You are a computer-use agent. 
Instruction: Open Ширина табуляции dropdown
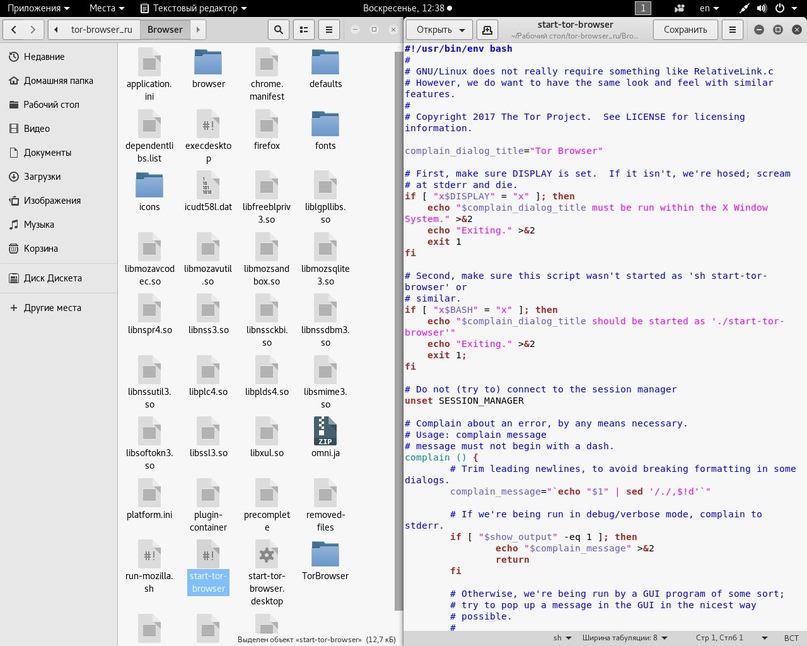[625, 638]
